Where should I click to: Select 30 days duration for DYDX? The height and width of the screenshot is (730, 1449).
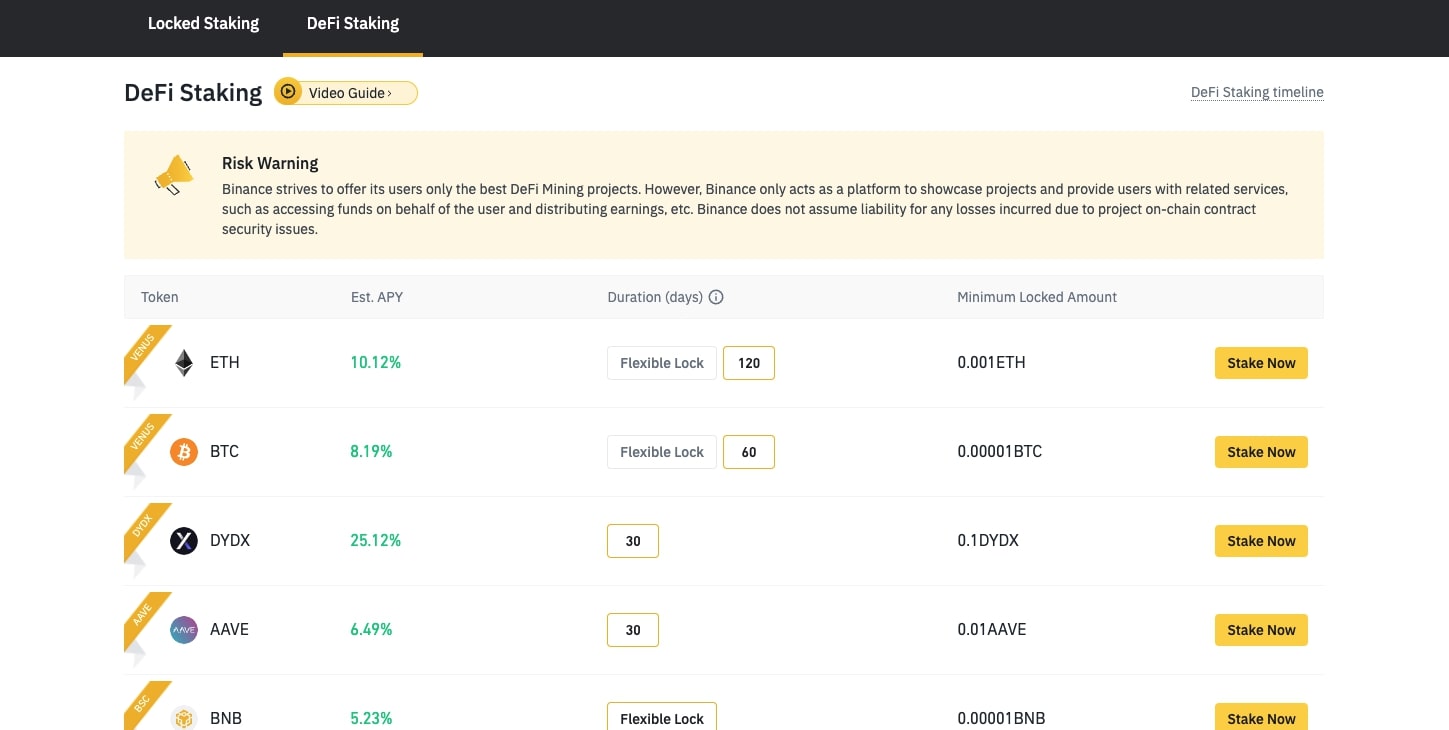pos(633,541)
